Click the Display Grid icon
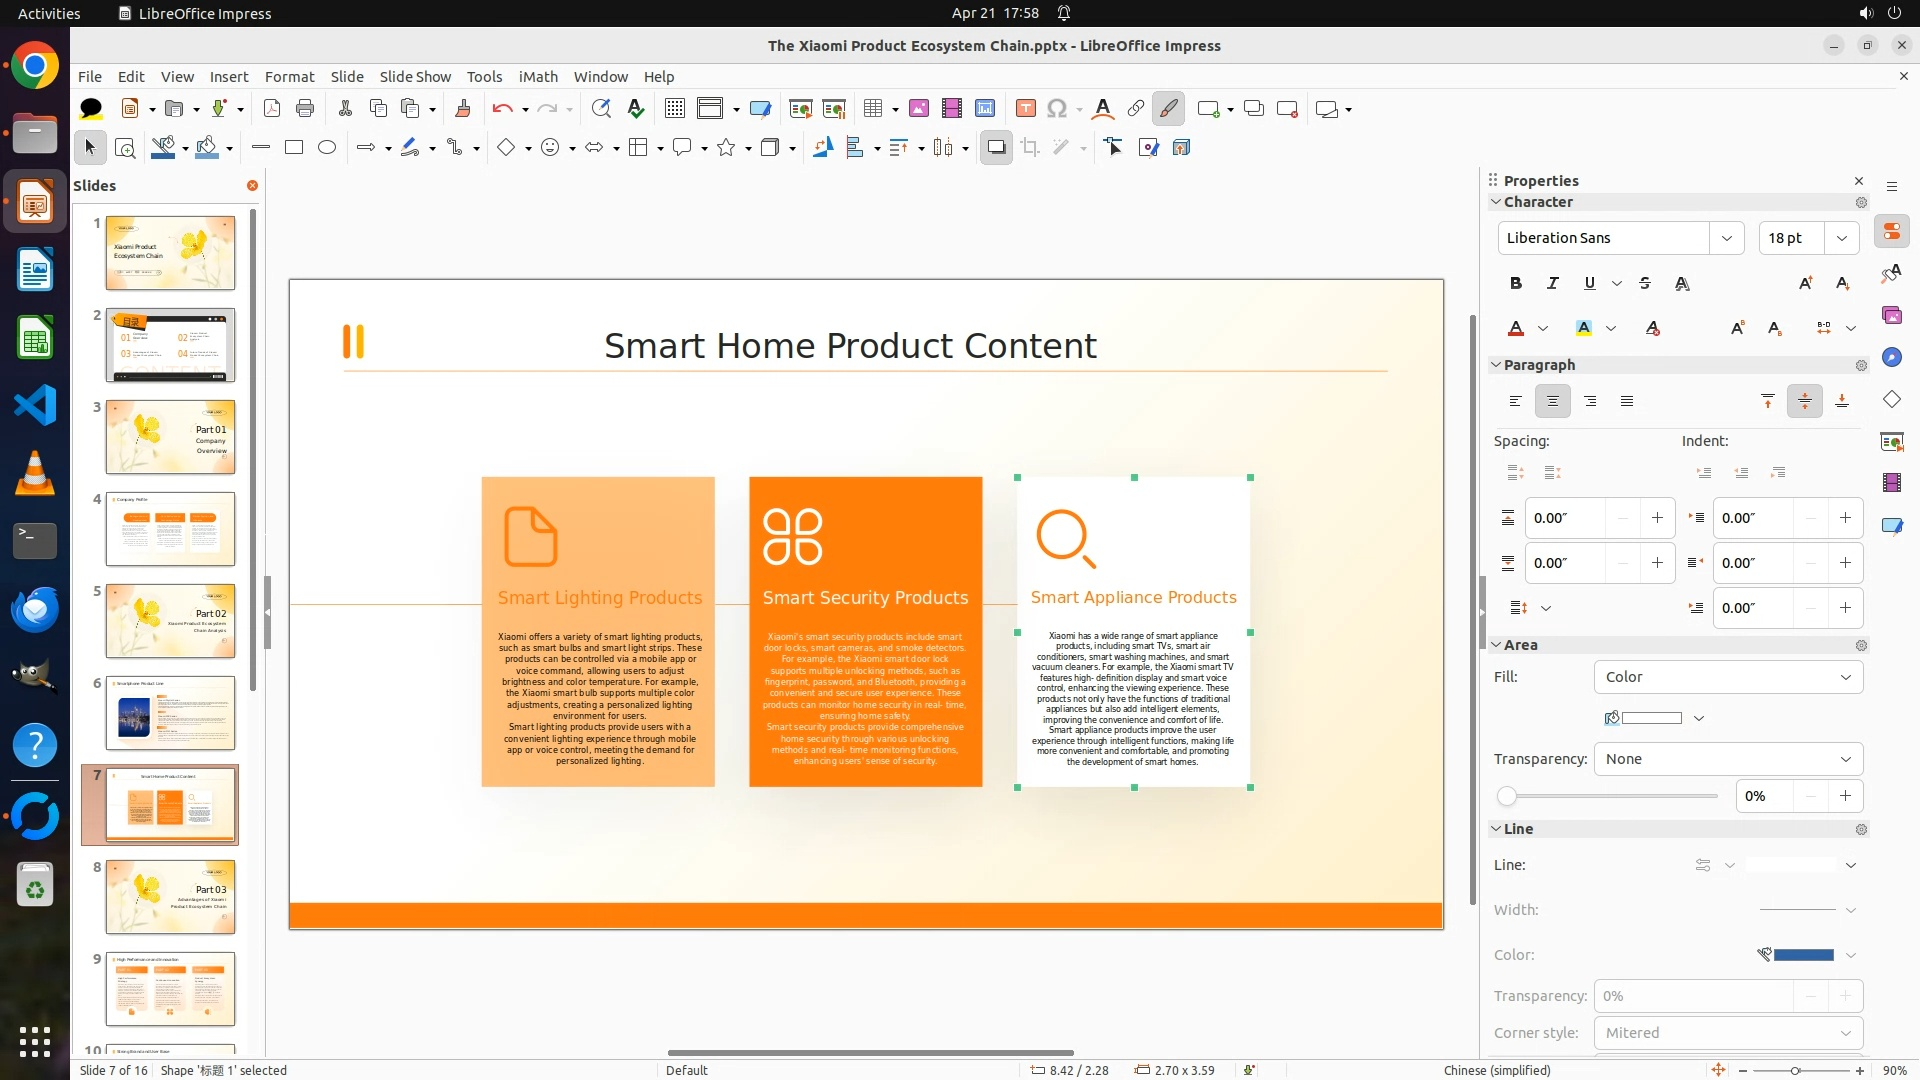 [675, 109]
